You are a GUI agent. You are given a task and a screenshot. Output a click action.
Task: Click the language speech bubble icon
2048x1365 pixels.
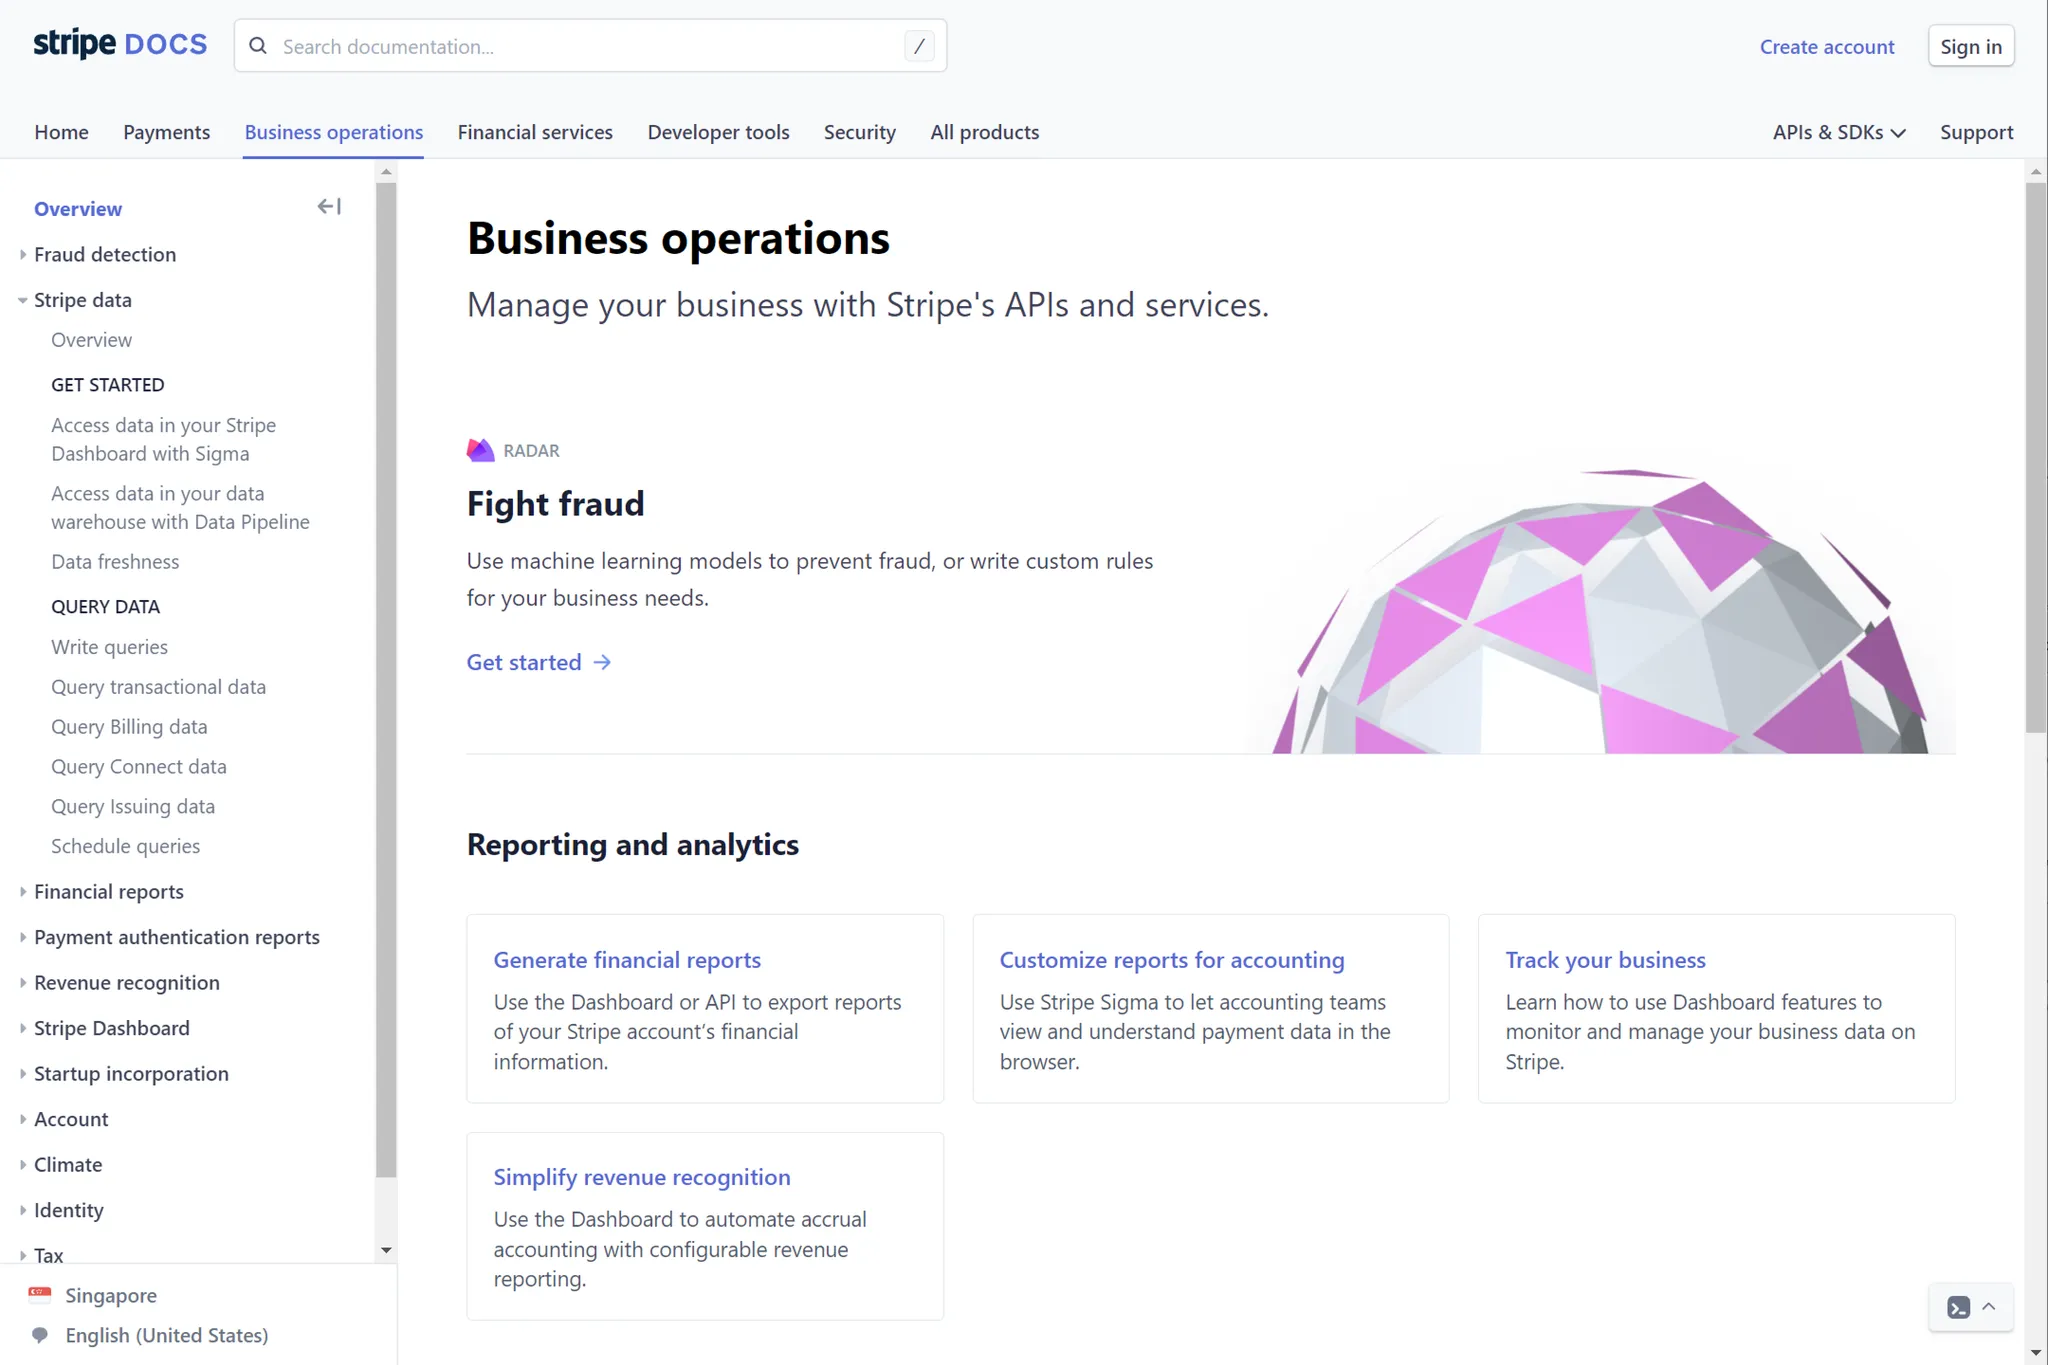click(x=40, y=1335)
